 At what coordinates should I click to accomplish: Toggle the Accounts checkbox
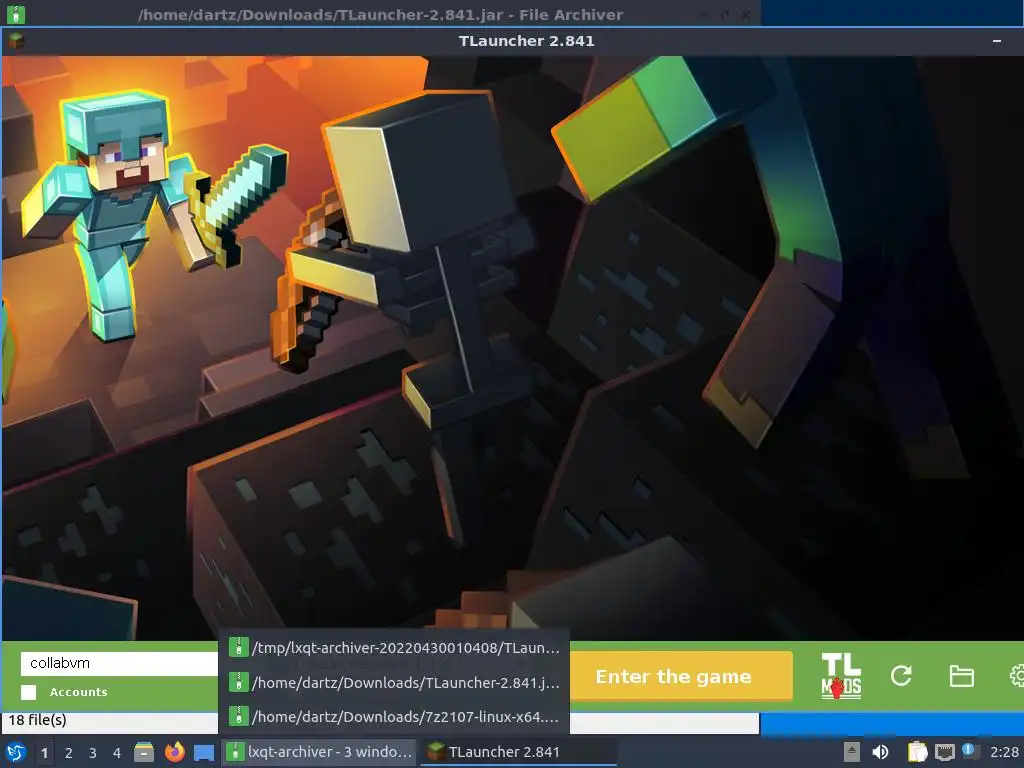29,692
